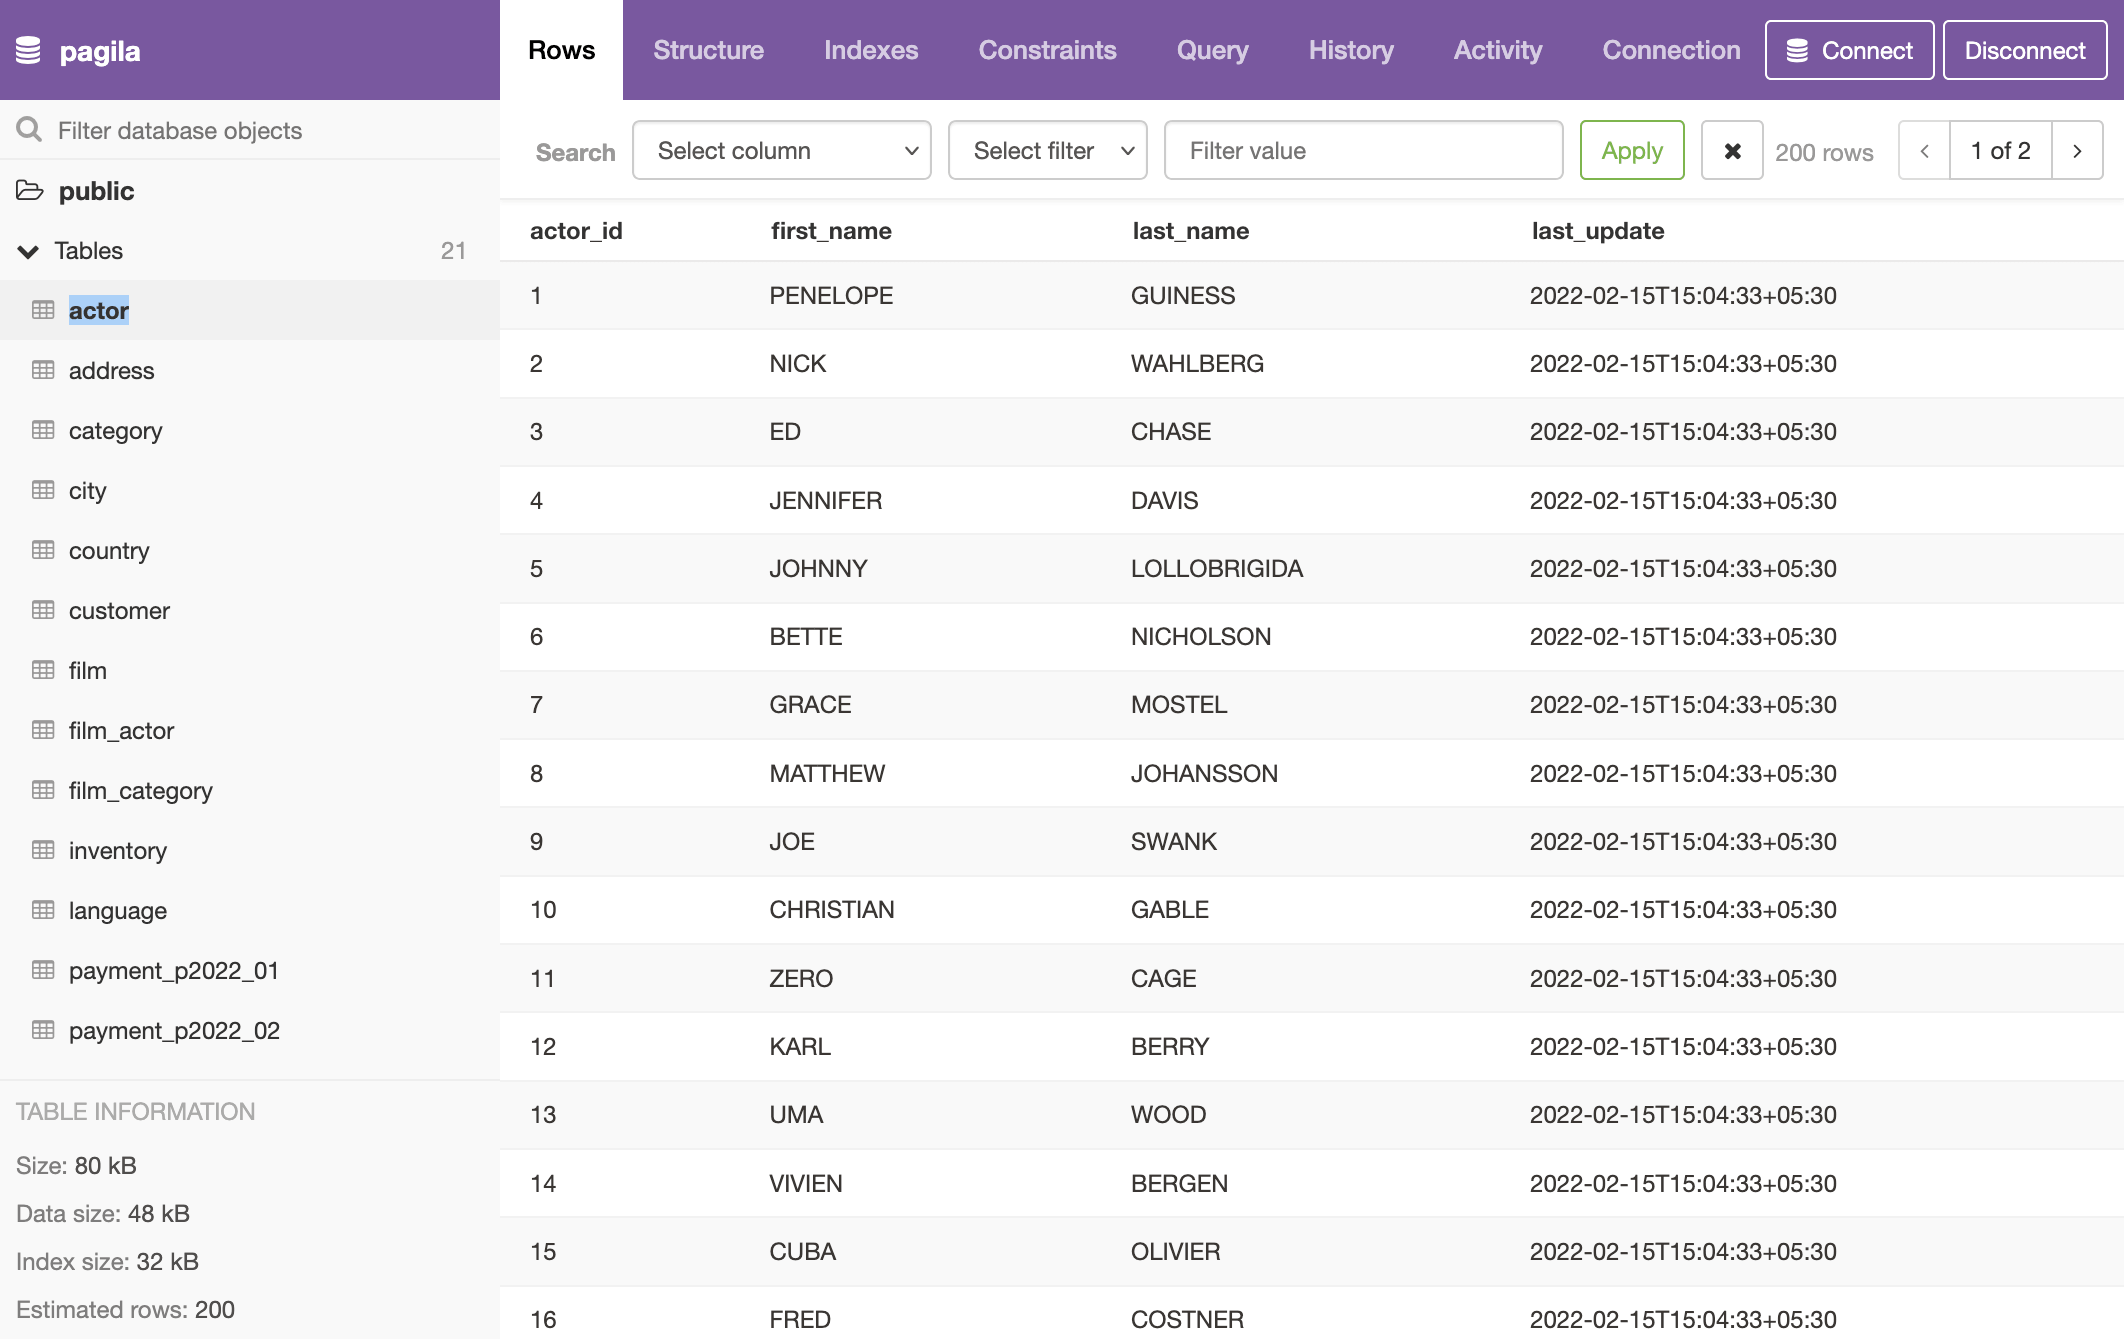Select the payment_p2022_01 table
The height and width of the screenshot is (1340, 2124).
click(x=173, y=970)
